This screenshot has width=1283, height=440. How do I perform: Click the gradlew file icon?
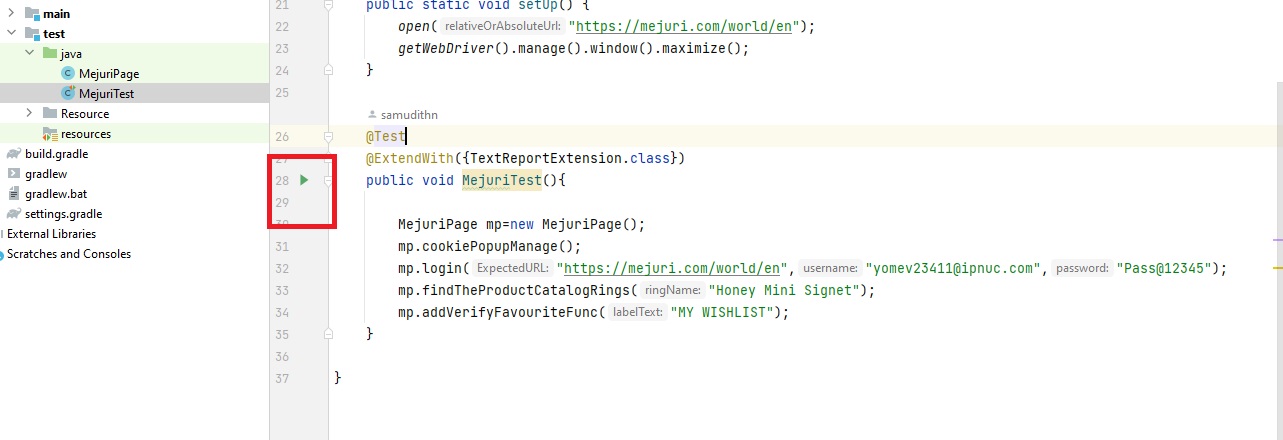(x=14, y=173)
